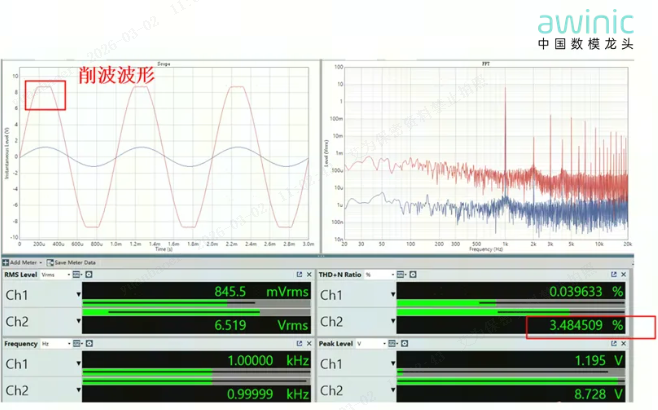Pop out the THD+N Ratio meter panel
Image resolution: width=658 pixels, height=410 pixels.
(614, 274)
